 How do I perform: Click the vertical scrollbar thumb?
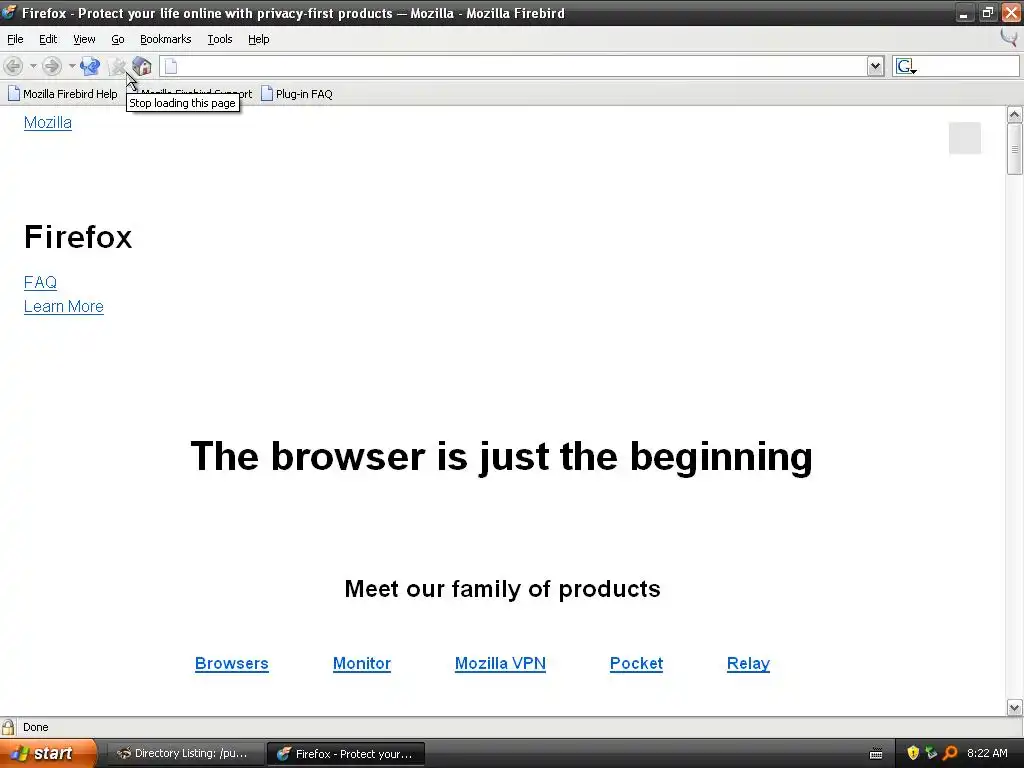point(1014,149)
